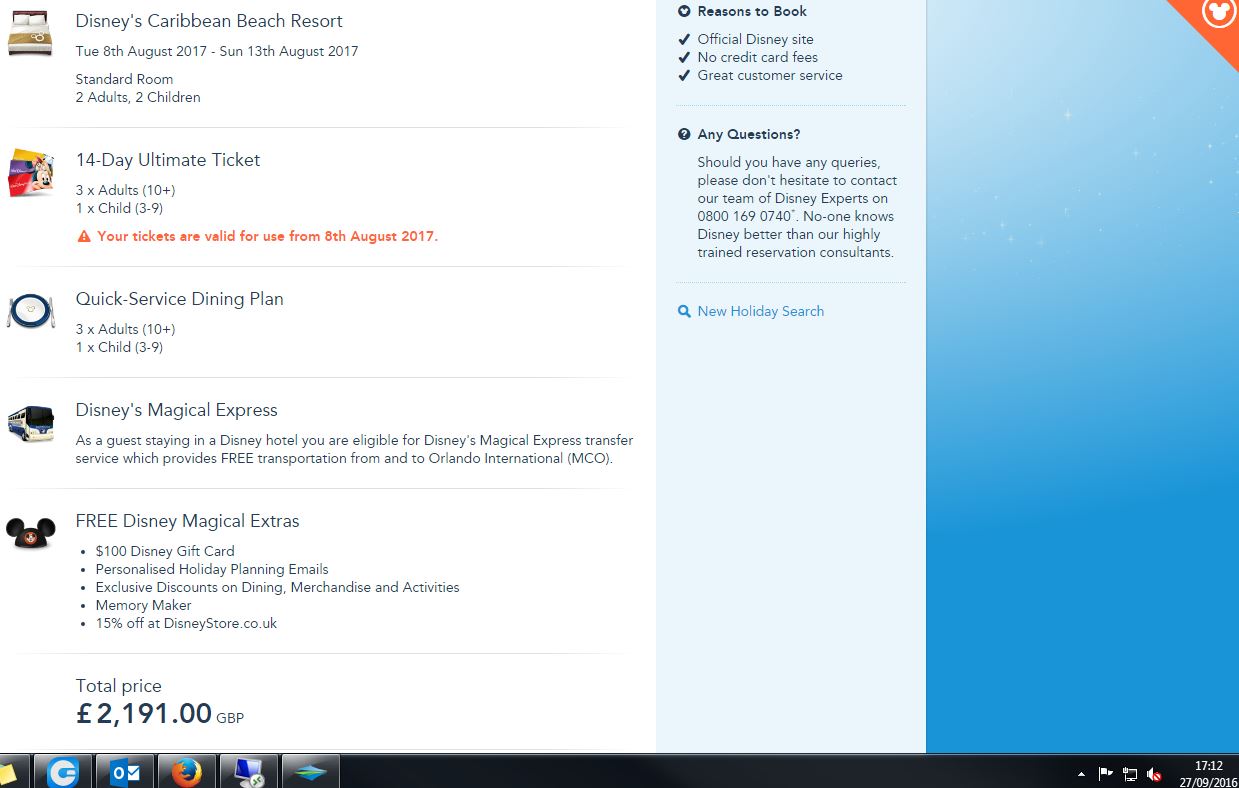Screen dimensions: 1239x788
Task: Click Official Disney site text
Action: click(756, 40)
